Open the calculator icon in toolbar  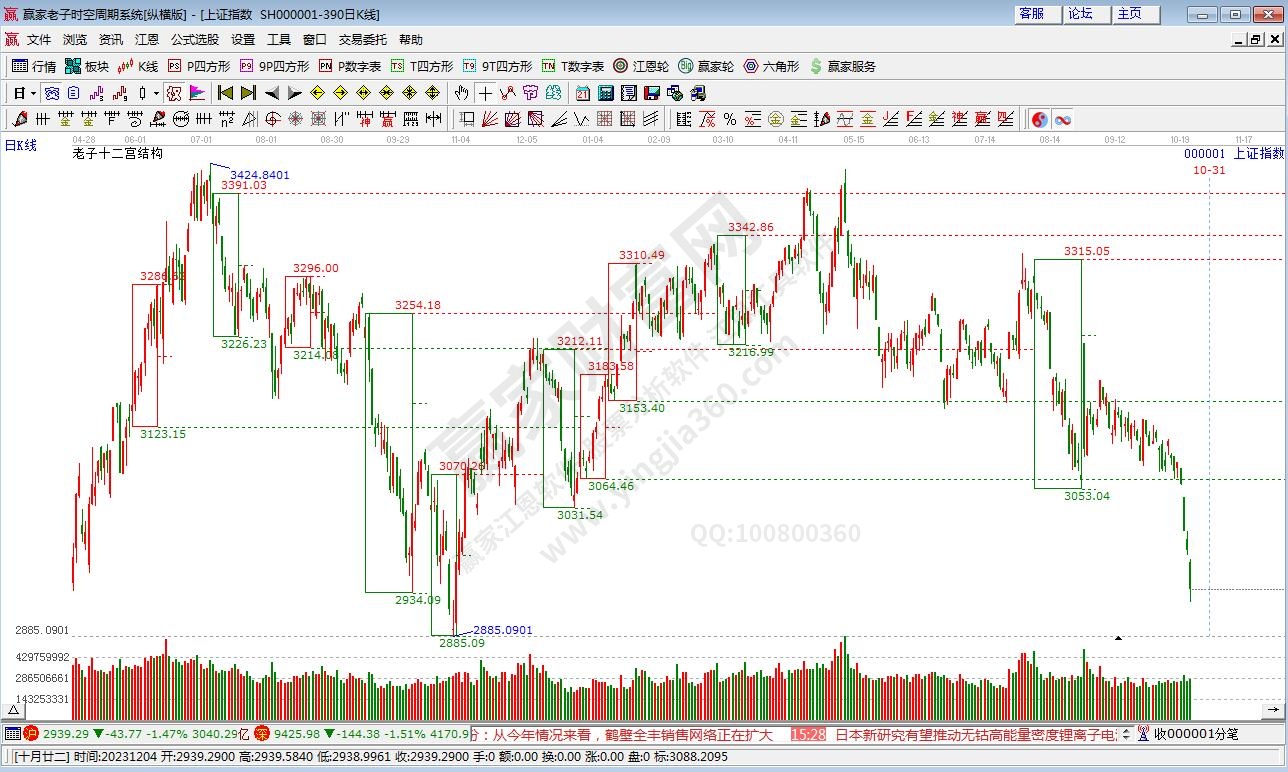[x=605, y=93]
